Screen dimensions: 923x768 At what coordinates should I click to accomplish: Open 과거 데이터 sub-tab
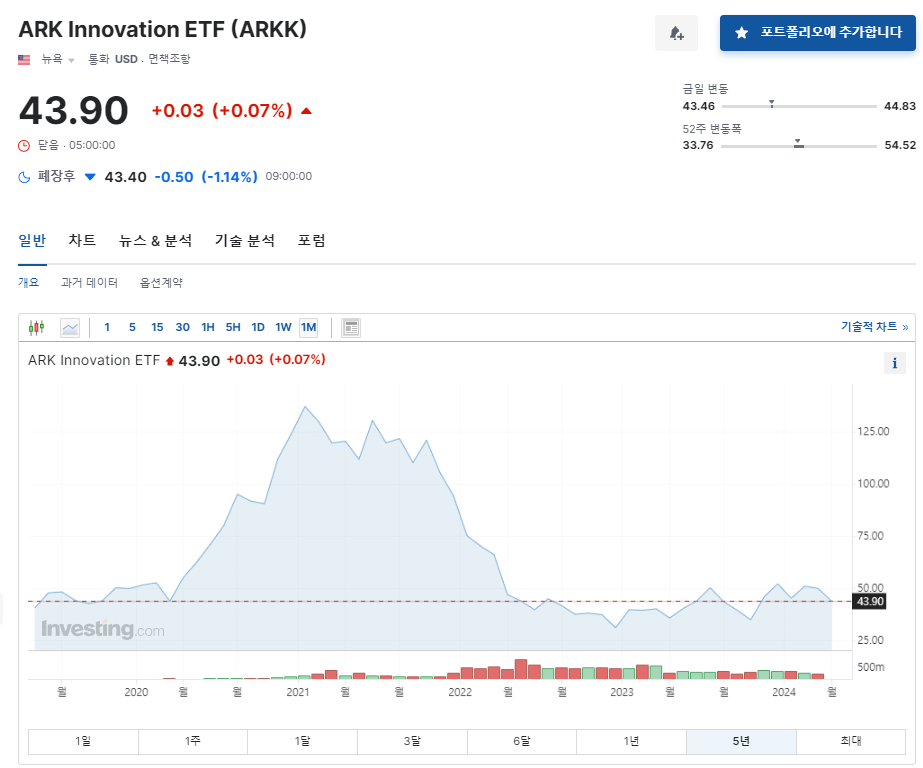coord(89,282)
